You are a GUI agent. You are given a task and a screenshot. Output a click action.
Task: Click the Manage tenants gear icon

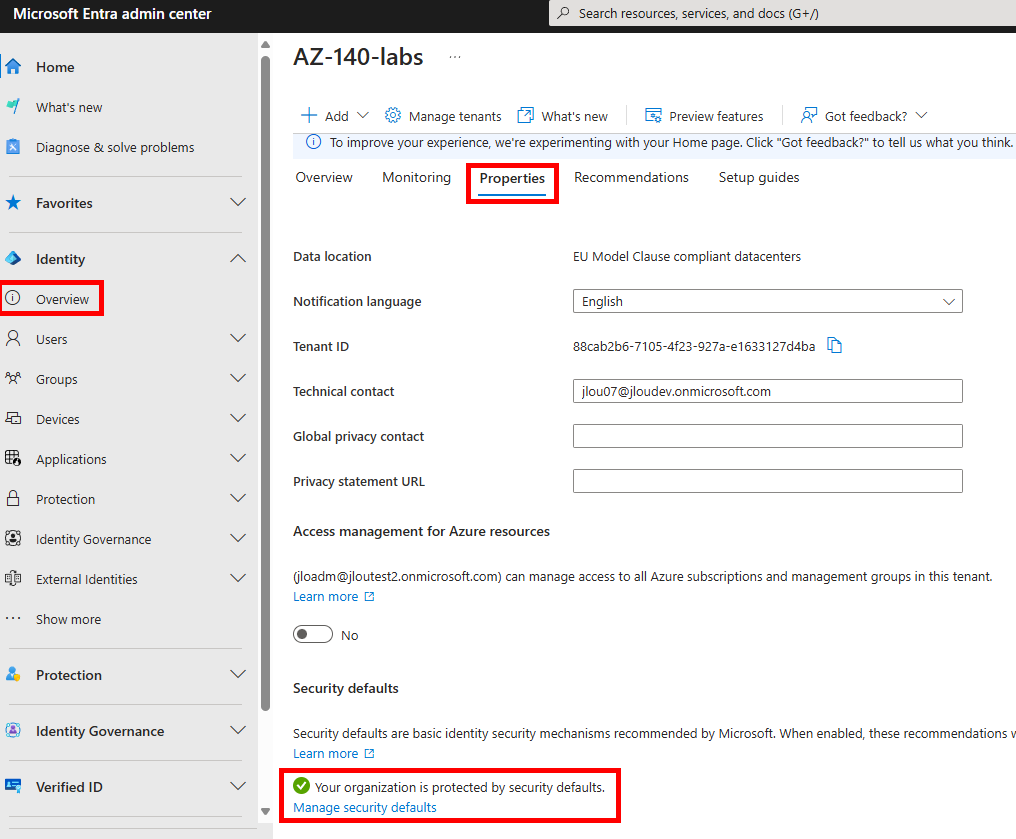click(x=393, y=115)
